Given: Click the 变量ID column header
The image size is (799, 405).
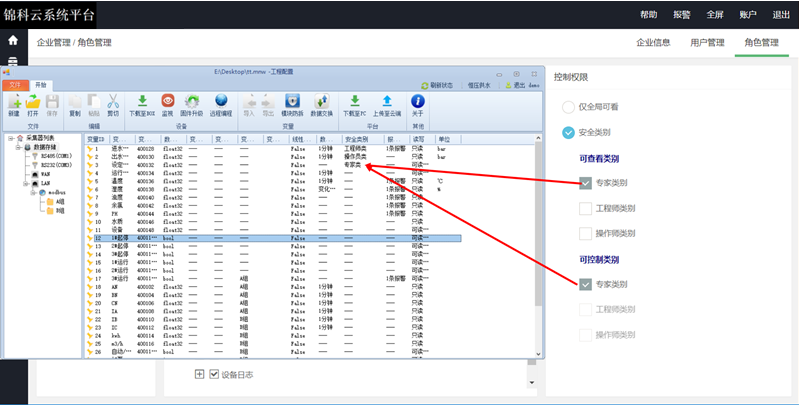Looking at the screenshot, I should point(97,139).
